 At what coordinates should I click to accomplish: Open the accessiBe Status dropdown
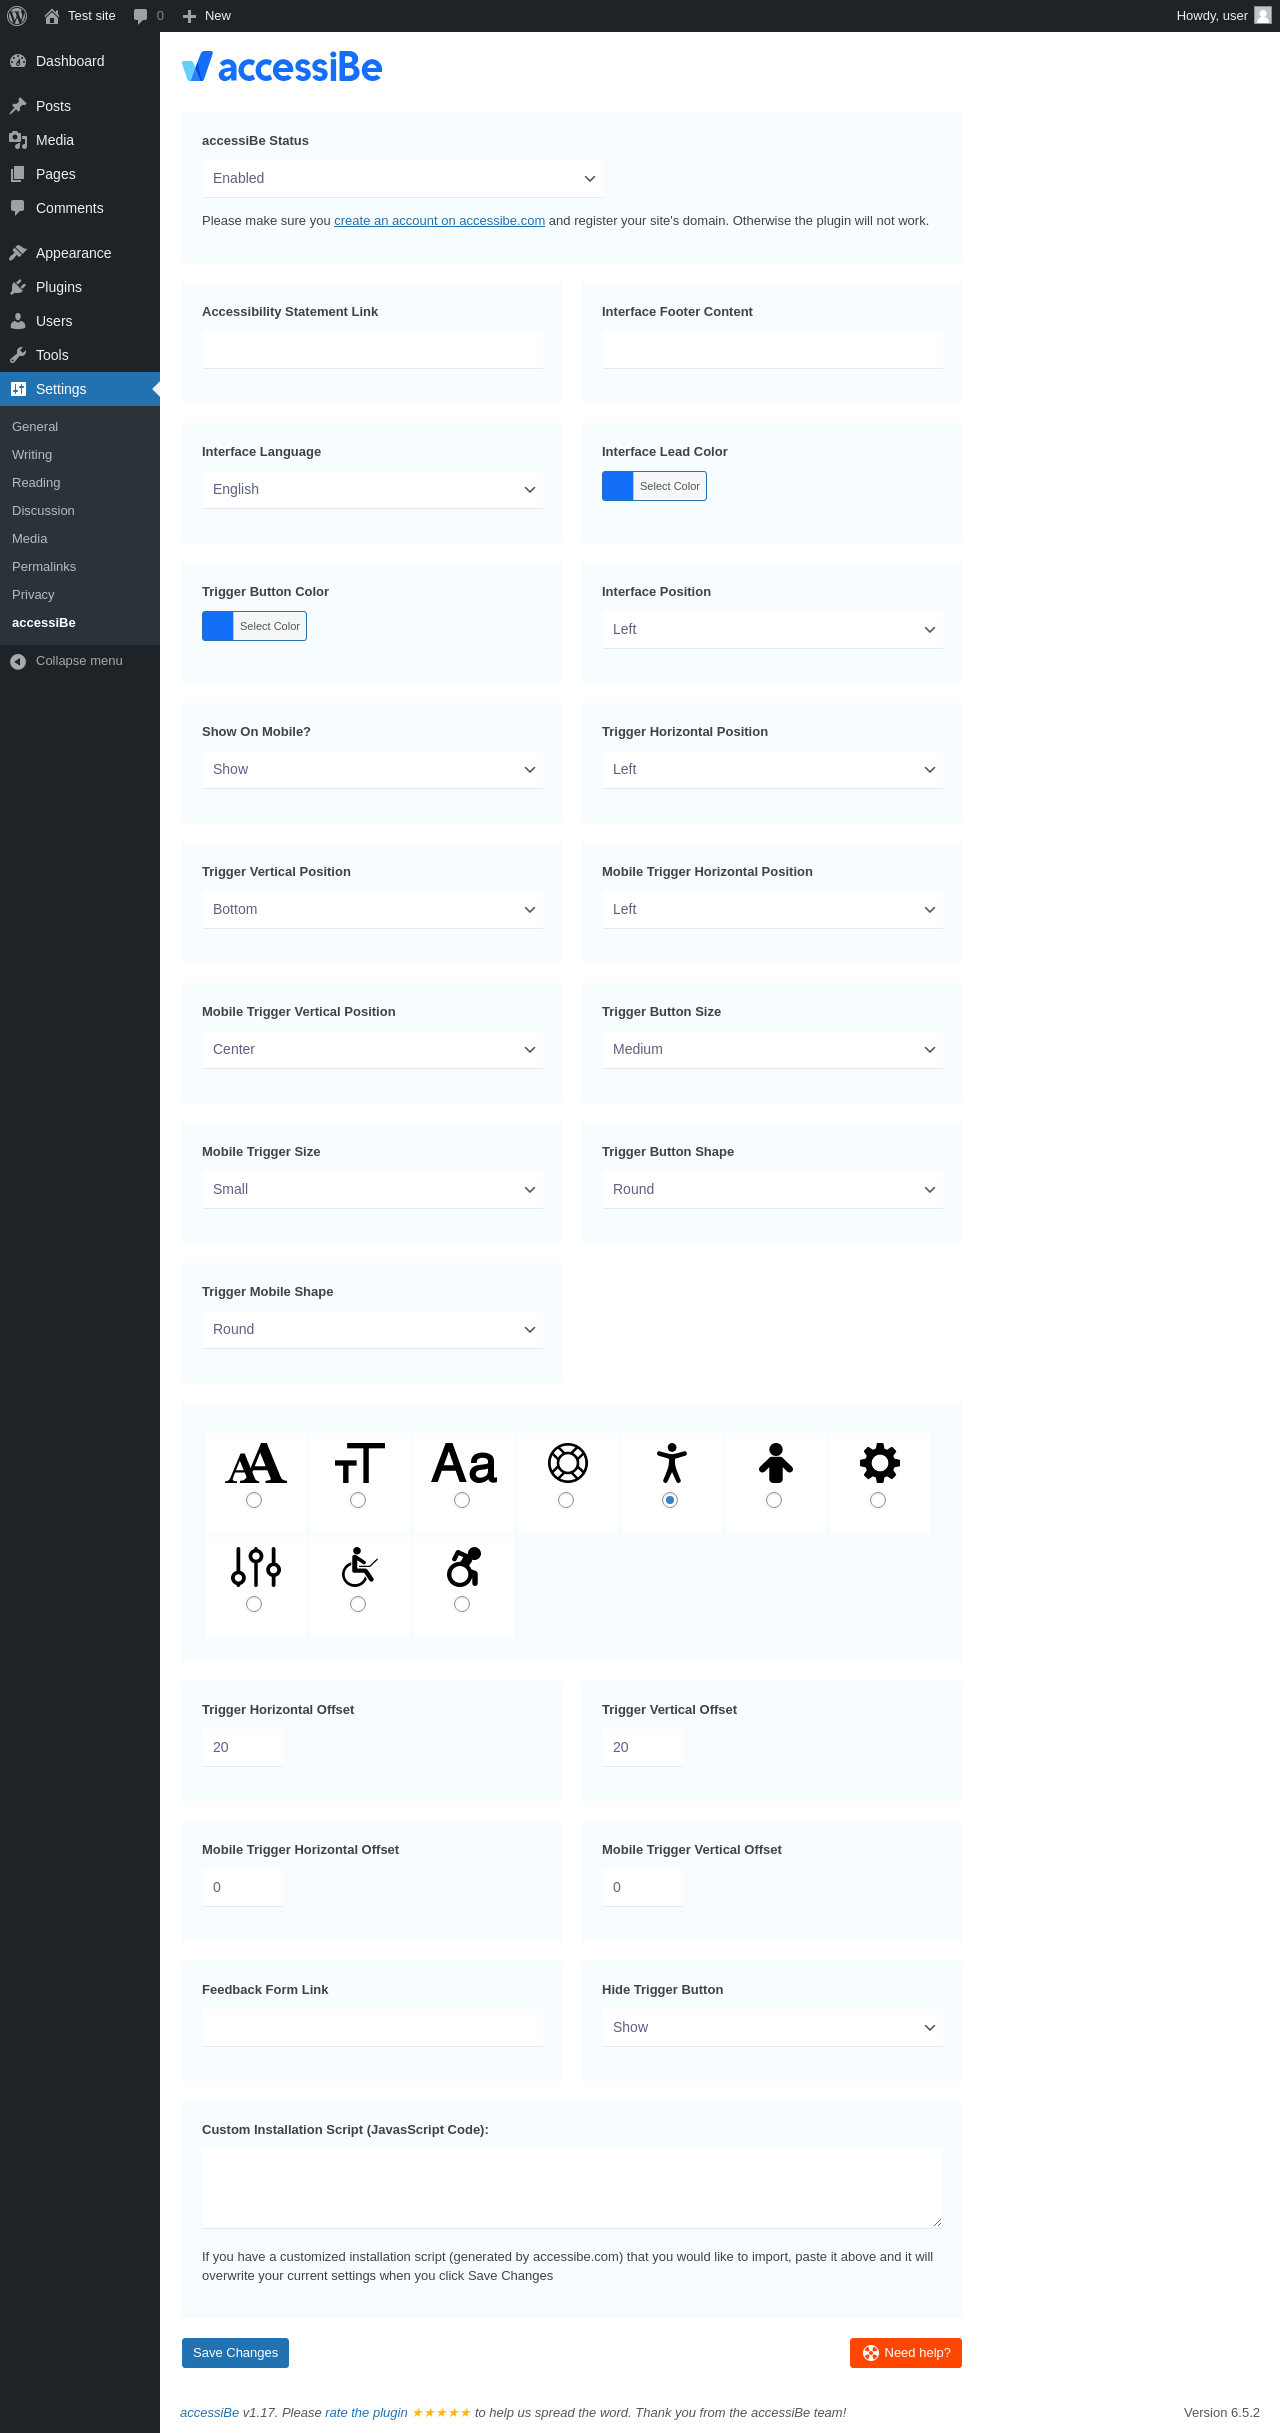pyautogui.click(x=402, y=178)
